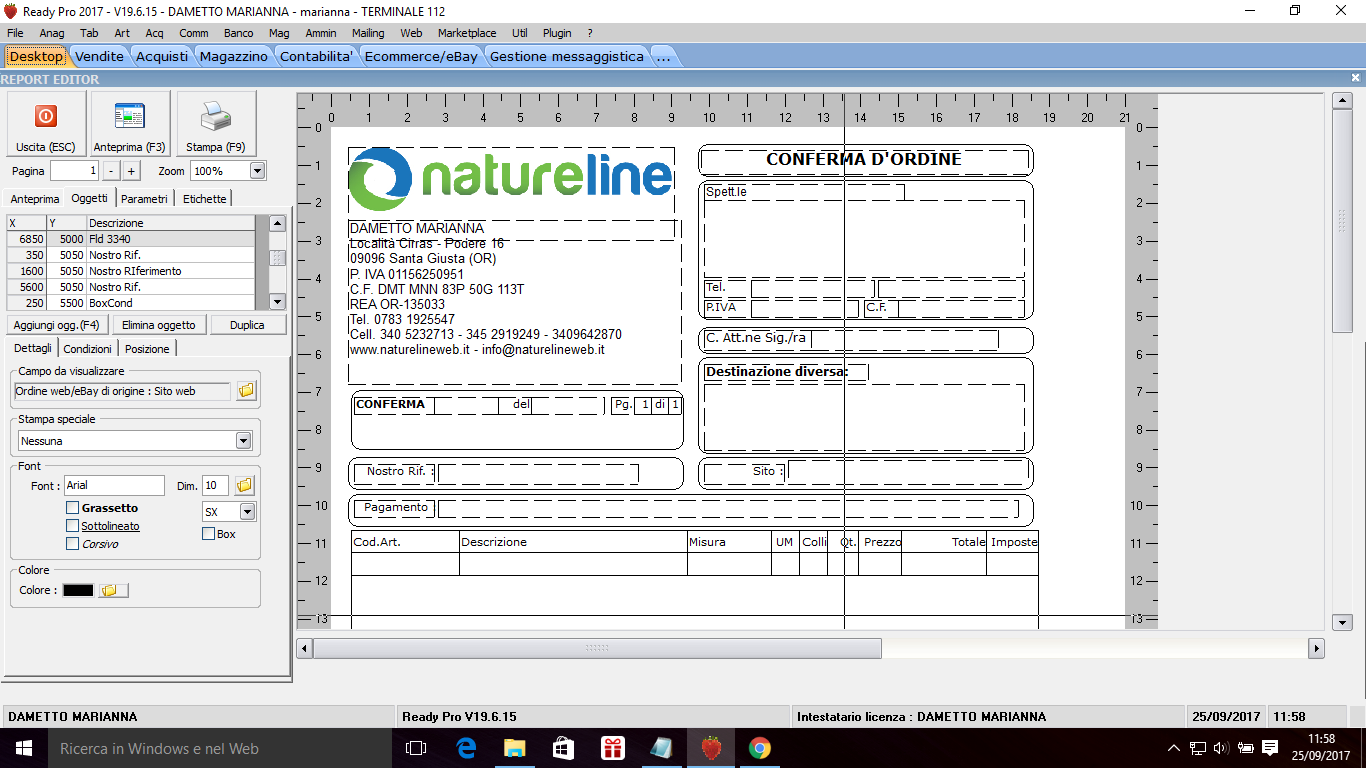Screen dimensions: 1366x768
Task: Click the object list scroll down arrow
Action: (x=278, y=302)
